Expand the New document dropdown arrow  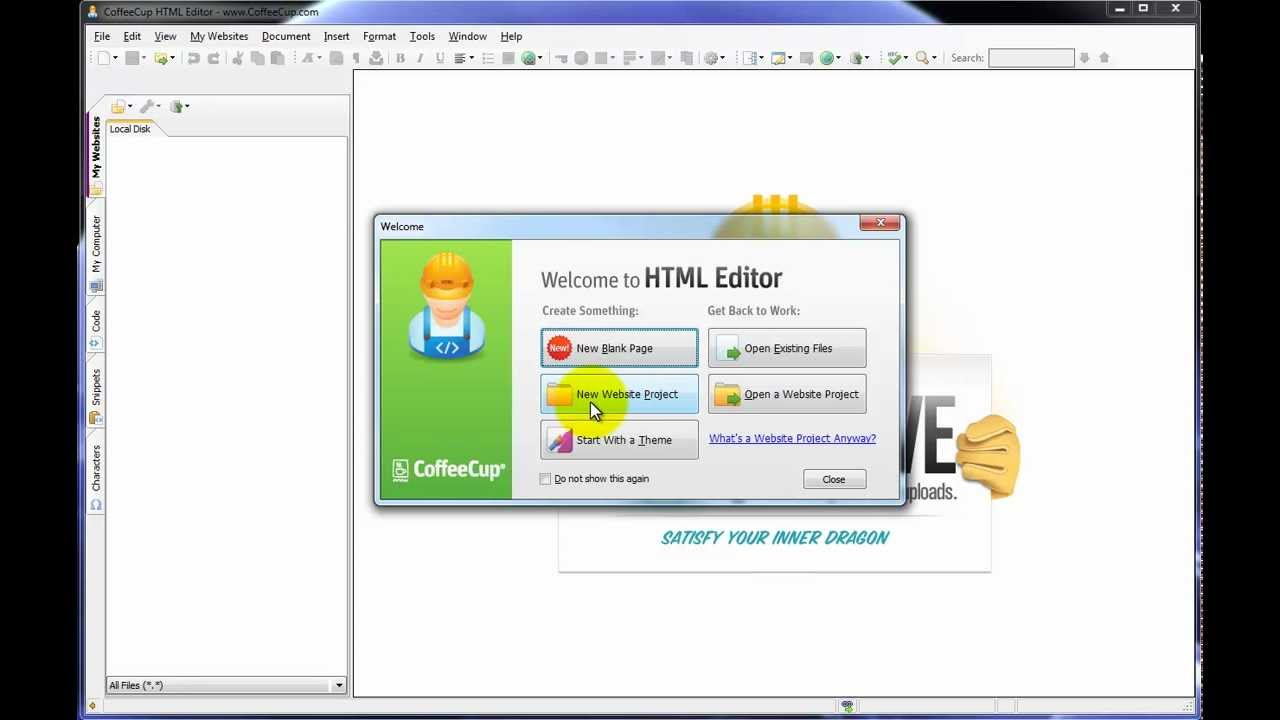tap(115, 58)
